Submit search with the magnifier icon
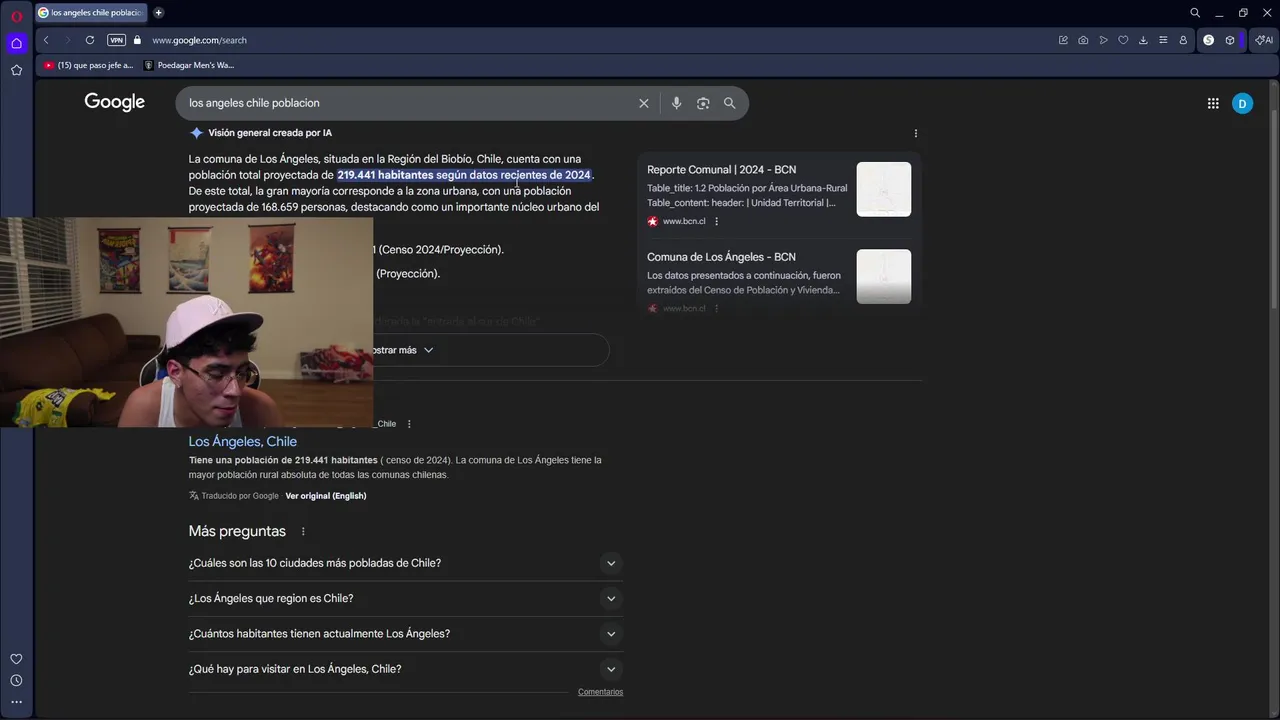The width and height of the screenshot is (1280, 720). click(729, 103)
